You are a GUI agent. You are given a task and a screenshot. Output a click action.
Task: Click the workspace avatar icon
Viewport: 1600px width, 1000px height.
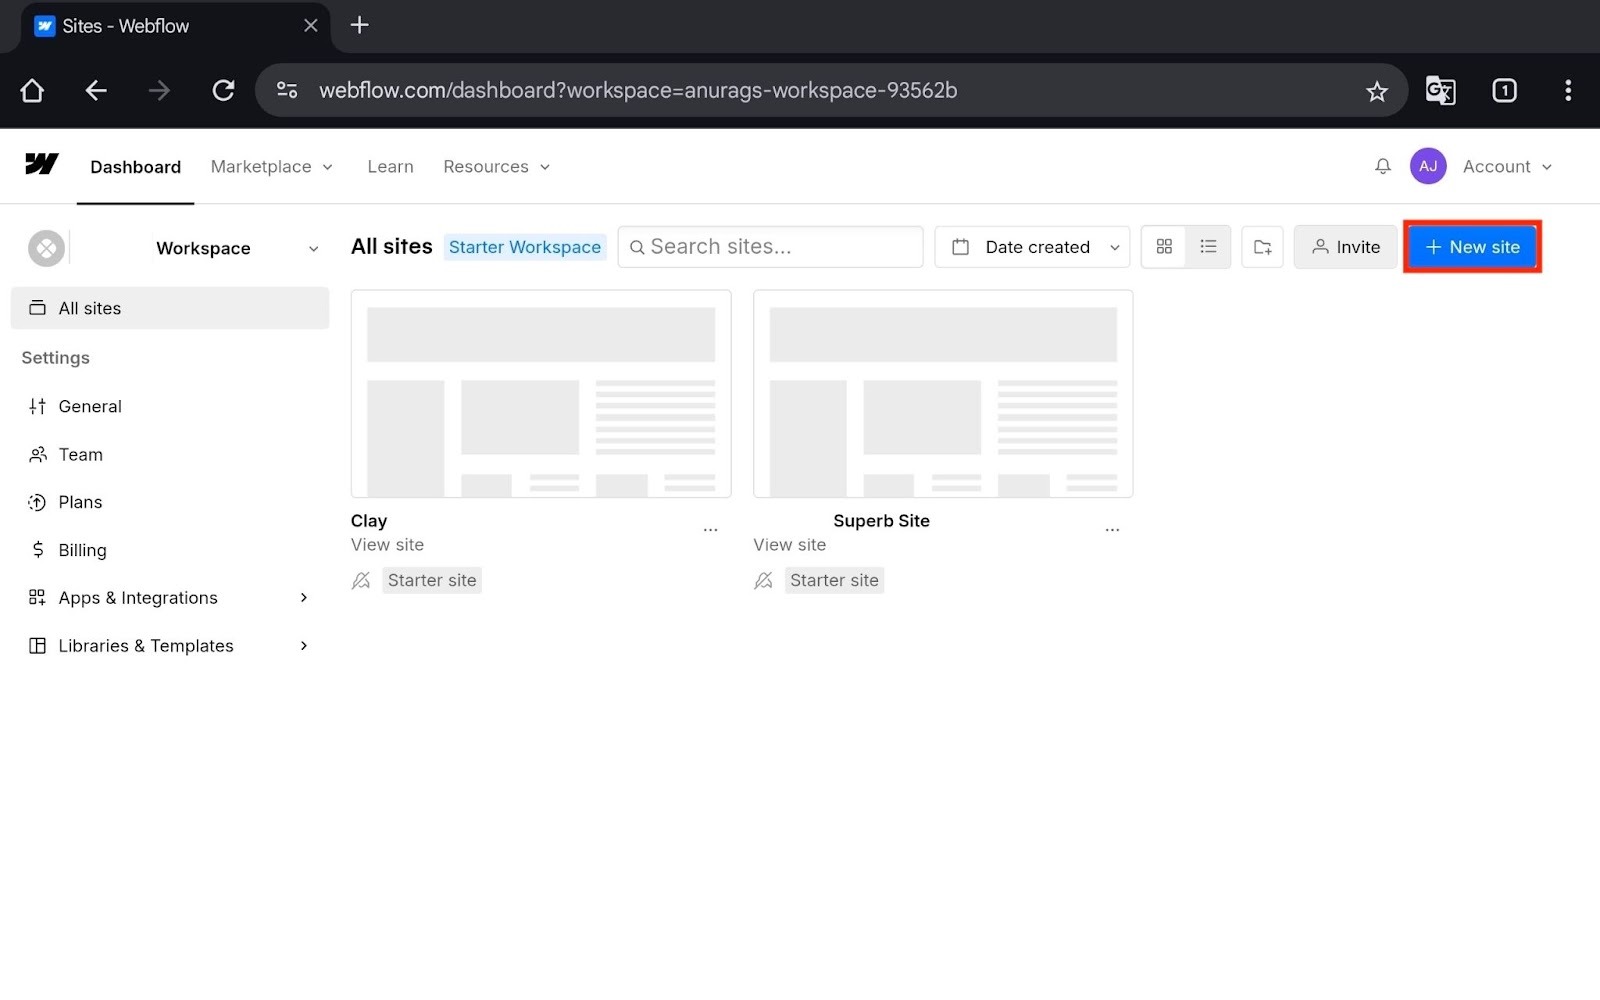pos(46,248)
